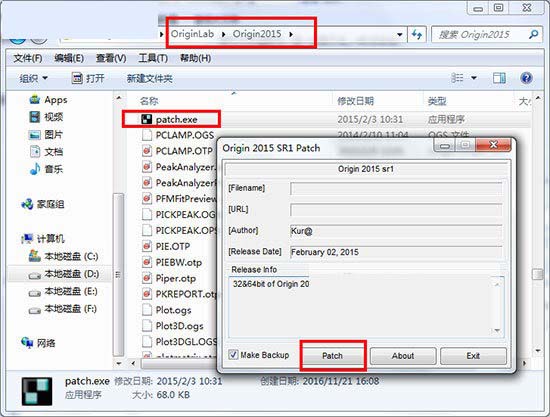Click the PIEBW.otp template icon
This screenshot has height=417, width=550.
pos(147,262)
